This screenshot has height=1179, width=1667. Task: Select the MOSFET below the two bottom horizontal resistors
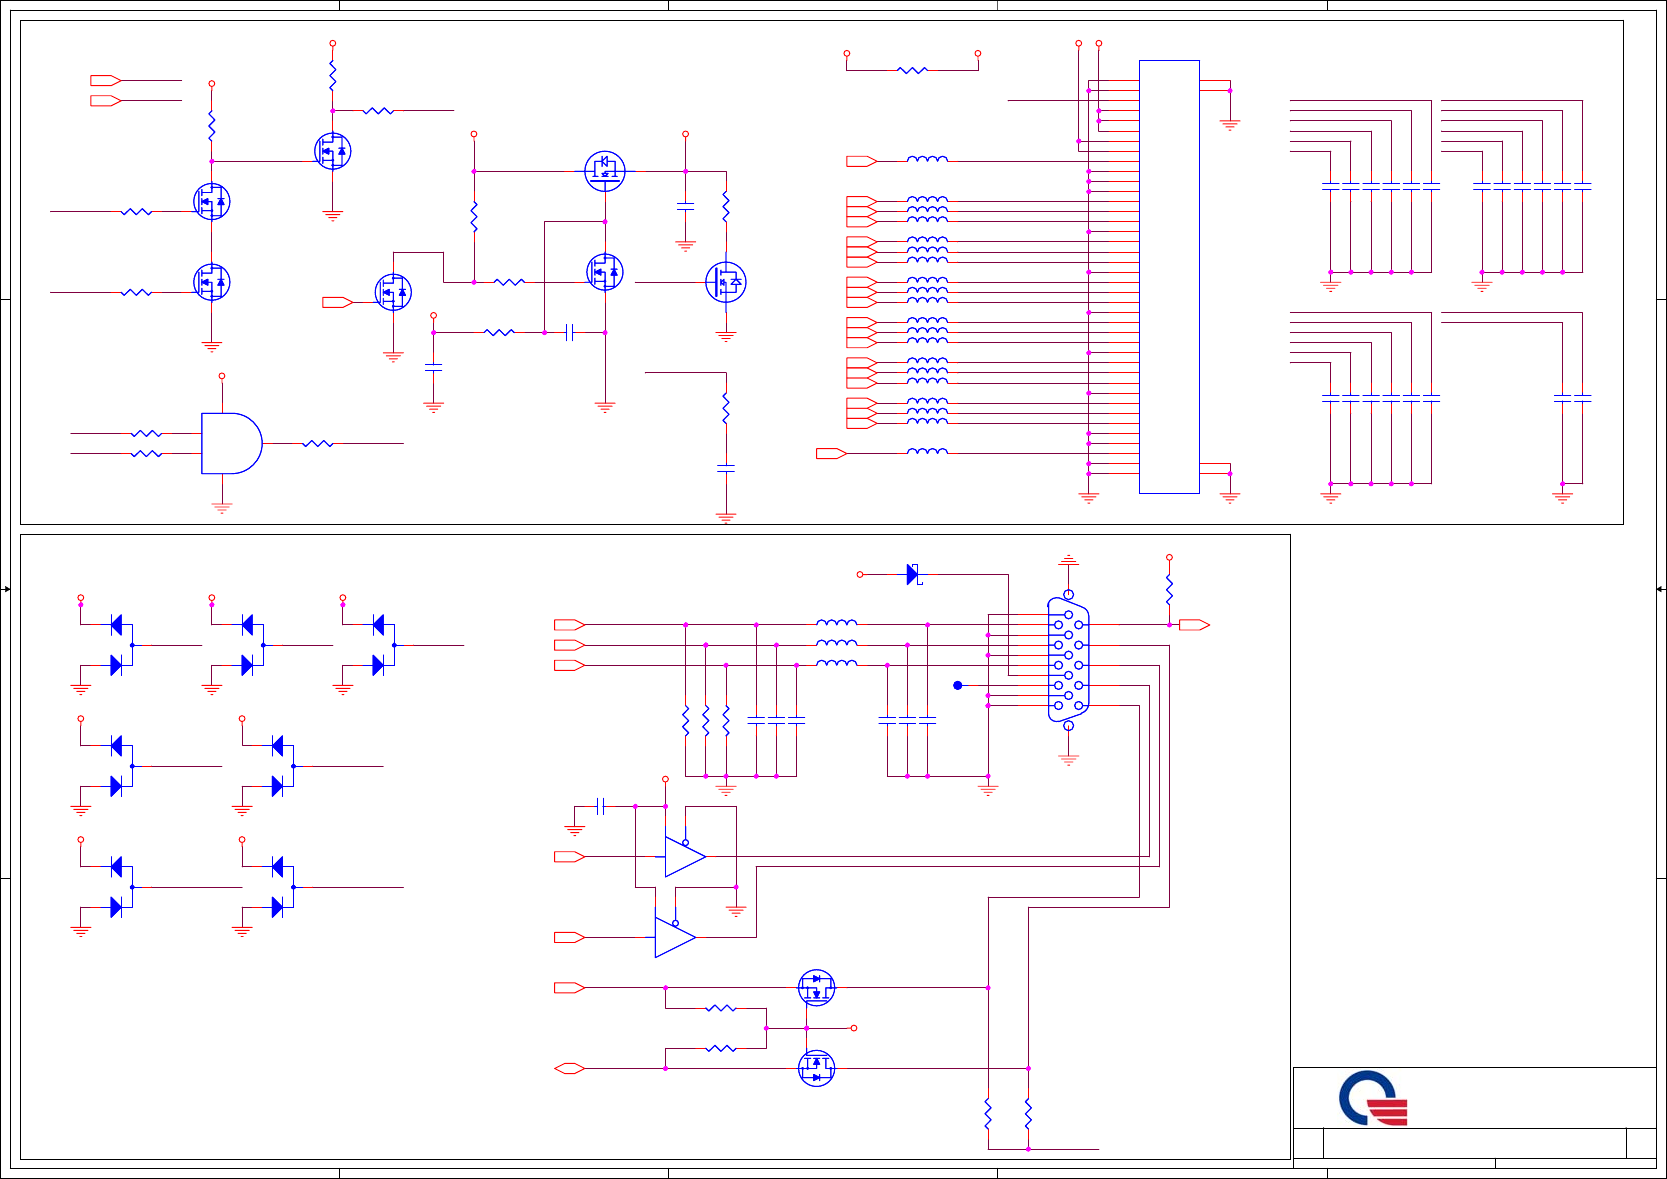(x=816, y=1068)
